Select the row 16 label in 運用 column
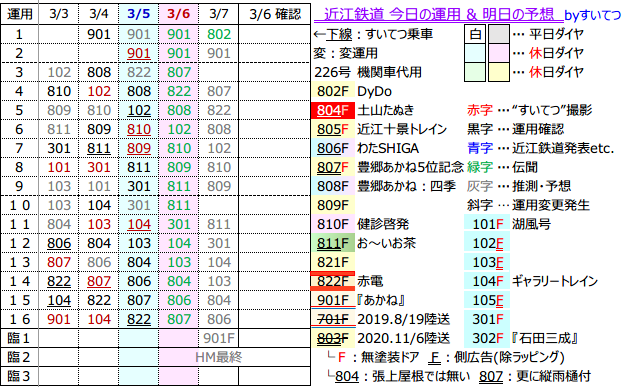This screenshot has width=625, height=387. [x=19, y=319]
